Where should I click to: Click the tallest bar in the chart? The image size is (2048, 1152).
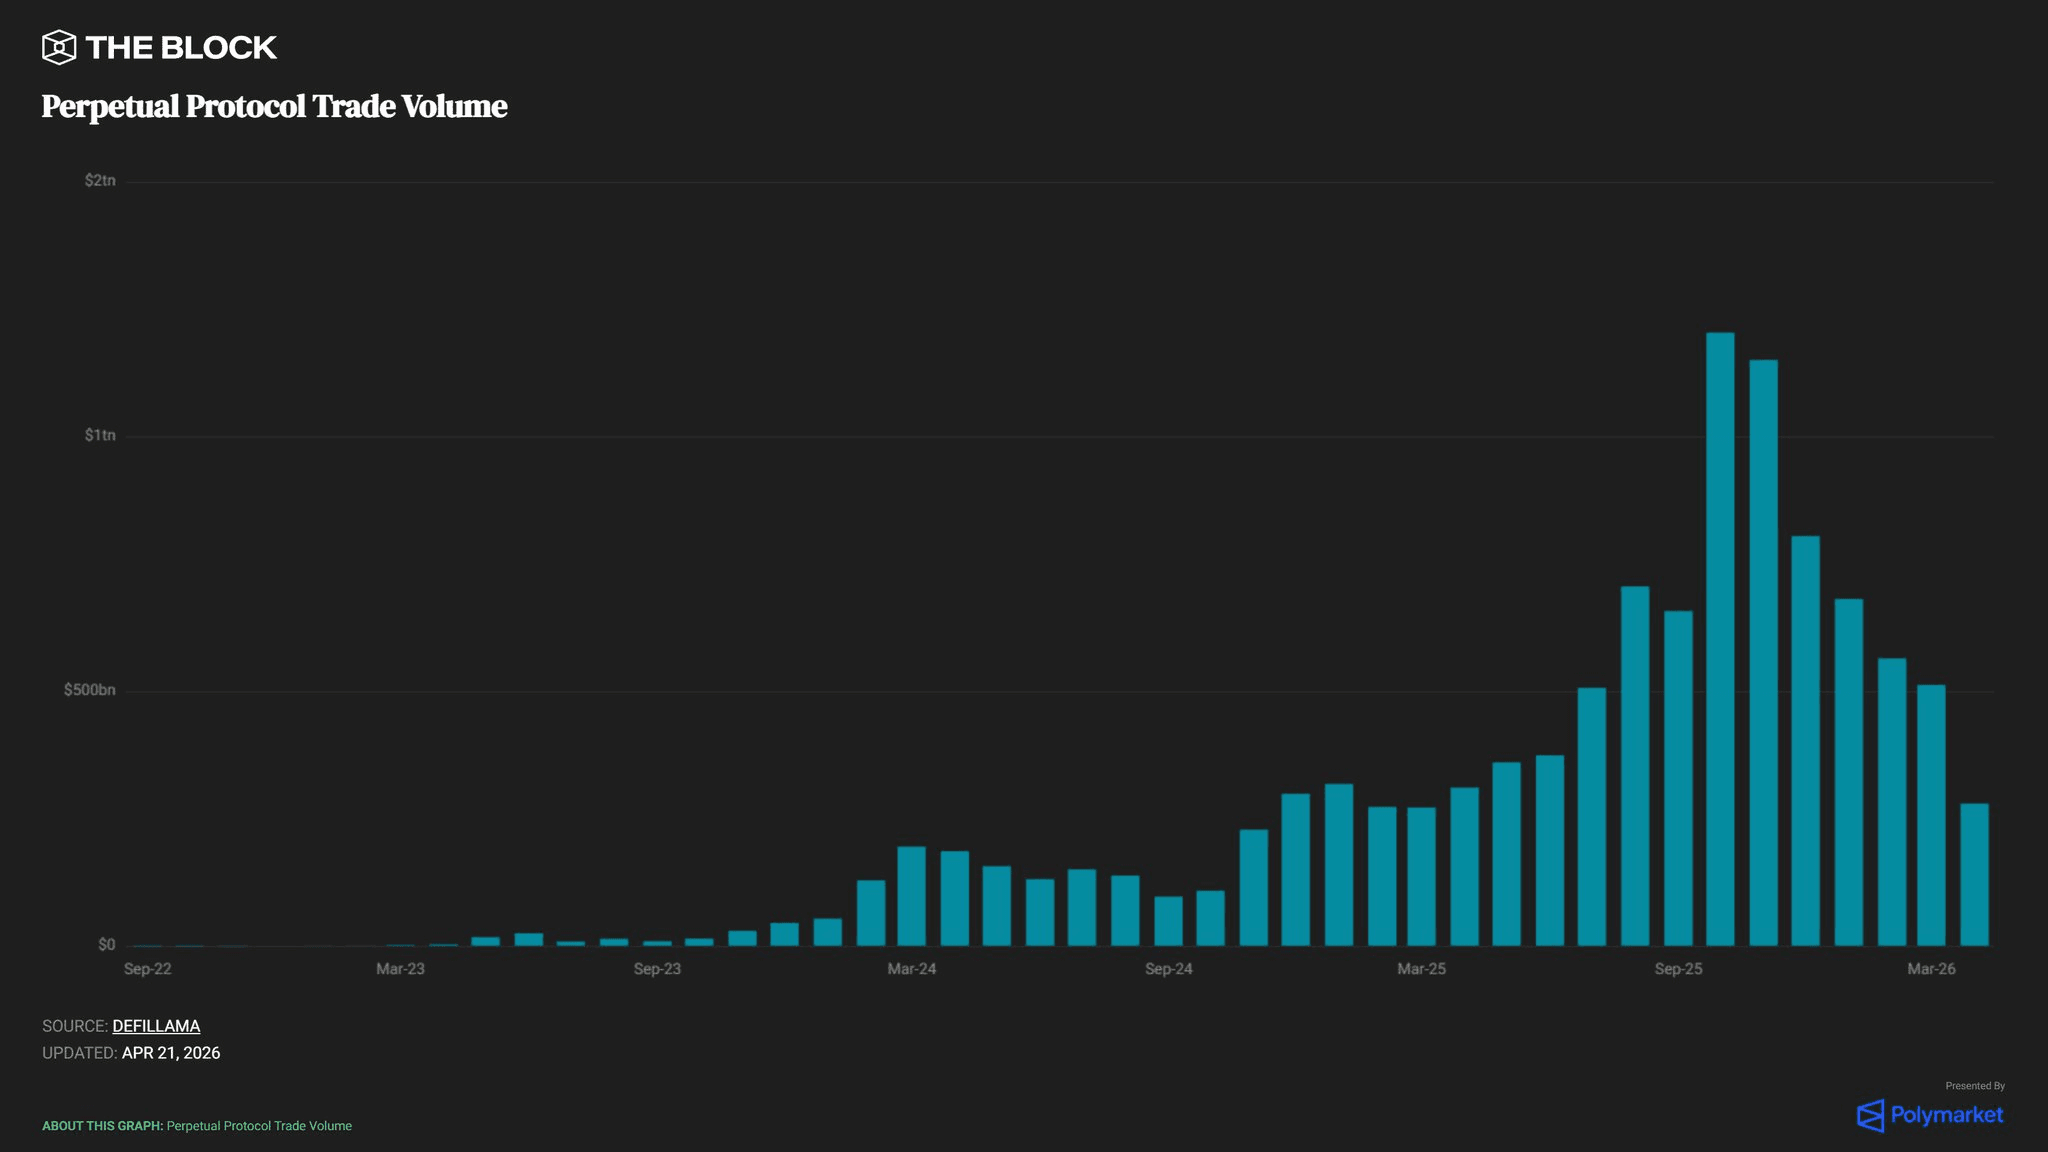tap(1720, 640)
